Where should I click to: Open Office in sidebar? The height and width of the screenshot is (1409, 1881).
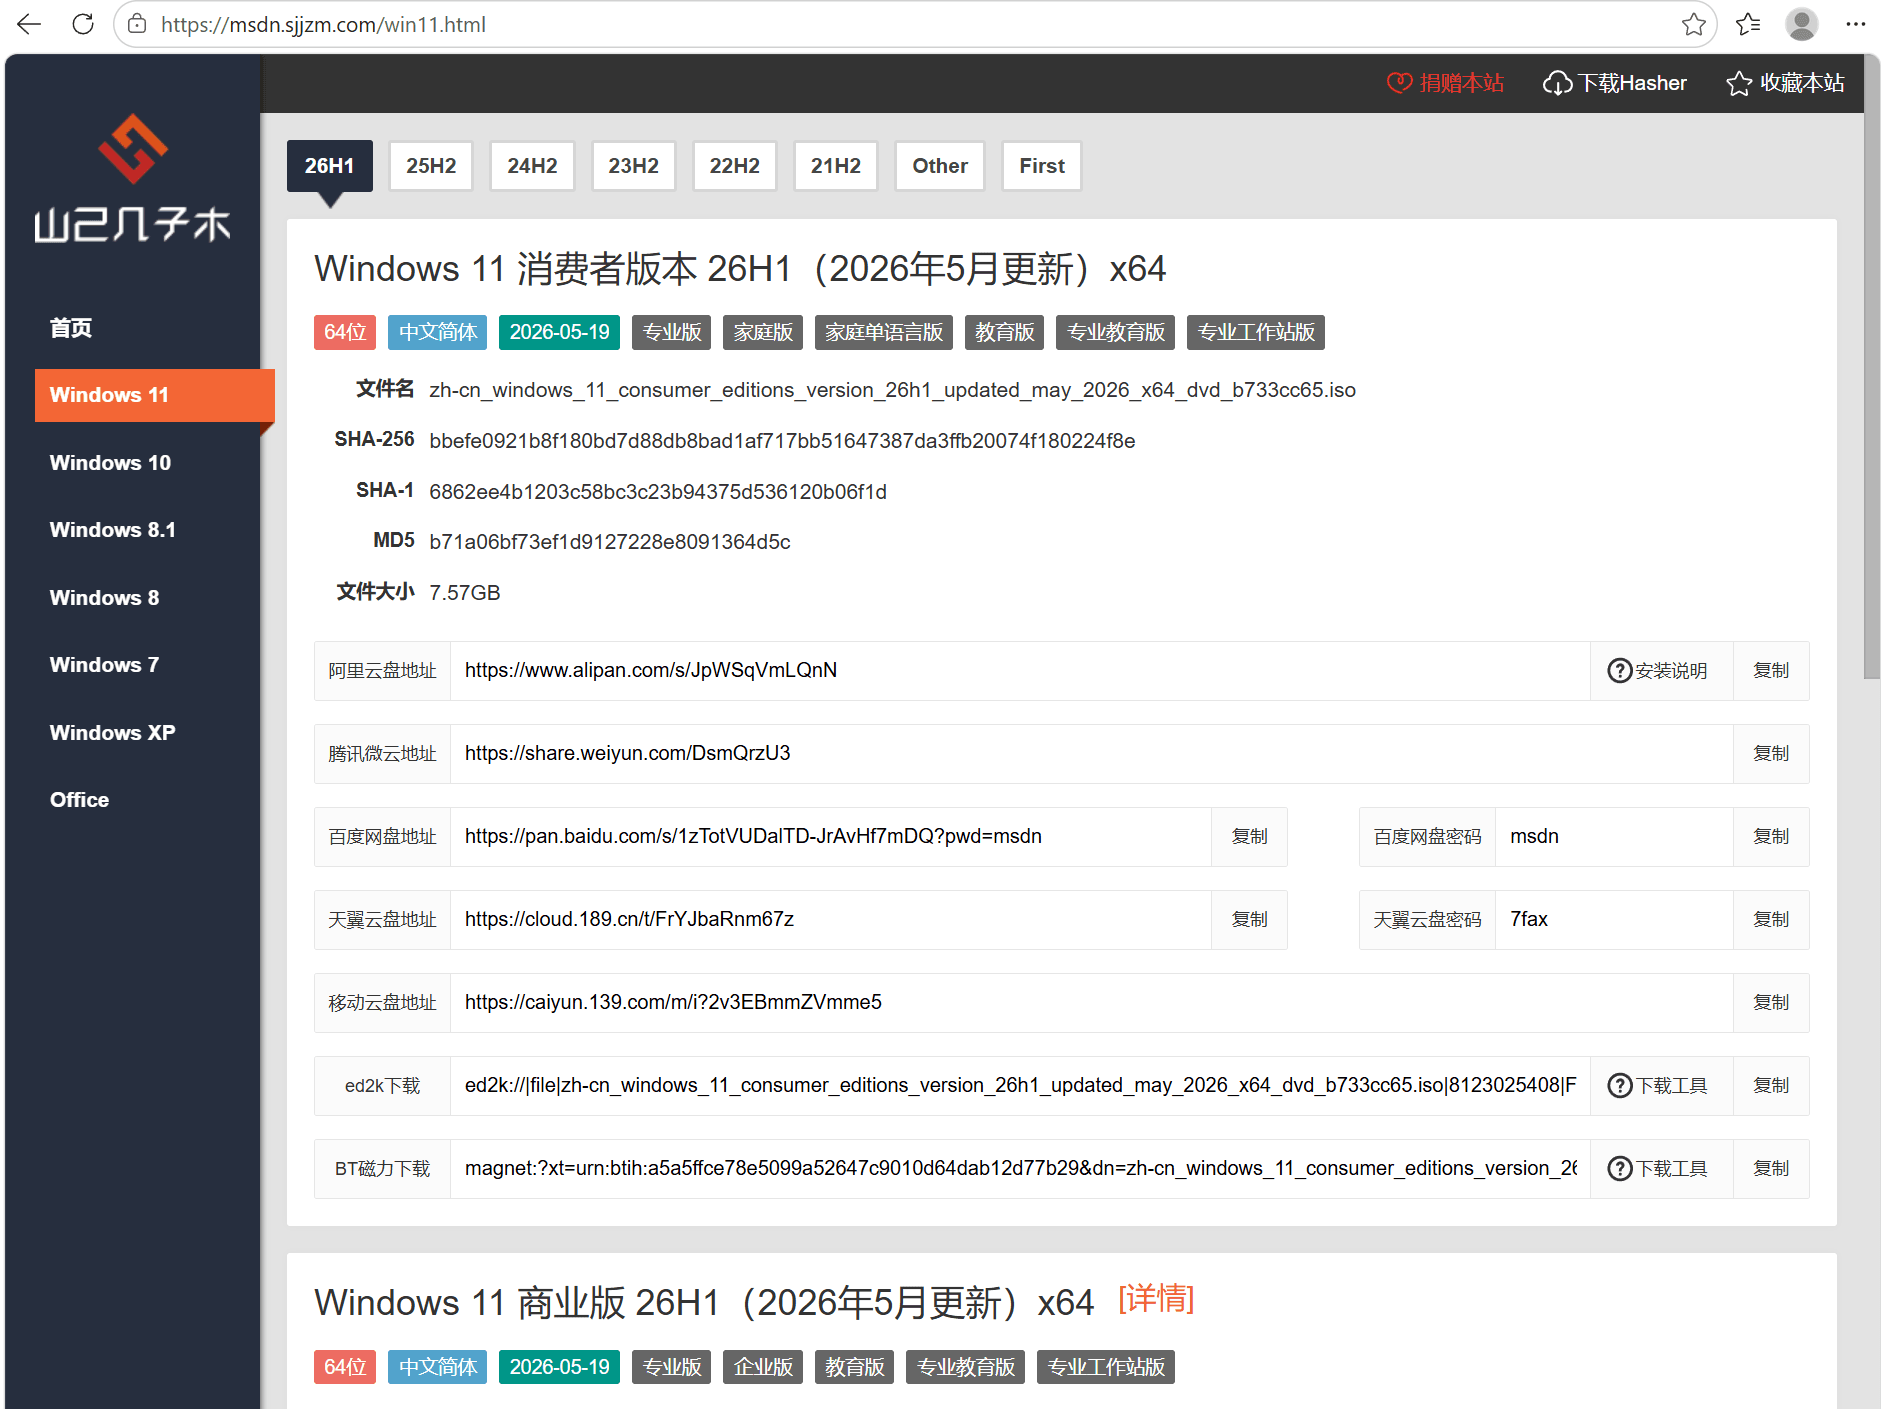click(79, 800)
